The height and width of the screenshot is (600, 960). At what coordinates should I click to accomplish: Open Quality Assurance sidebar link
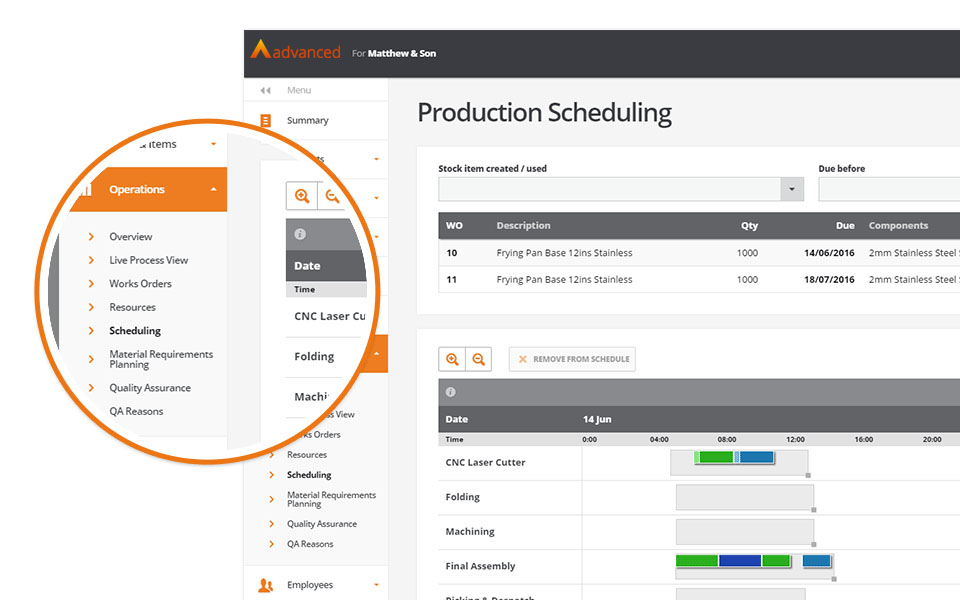click(x=321, y=524)
